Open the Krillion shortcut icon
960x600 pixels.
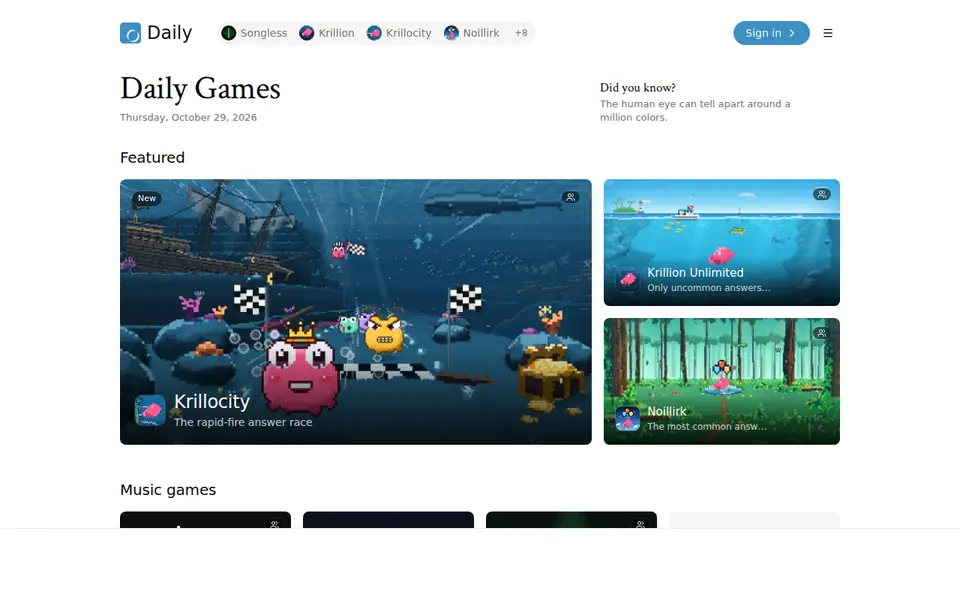(307, 33)
